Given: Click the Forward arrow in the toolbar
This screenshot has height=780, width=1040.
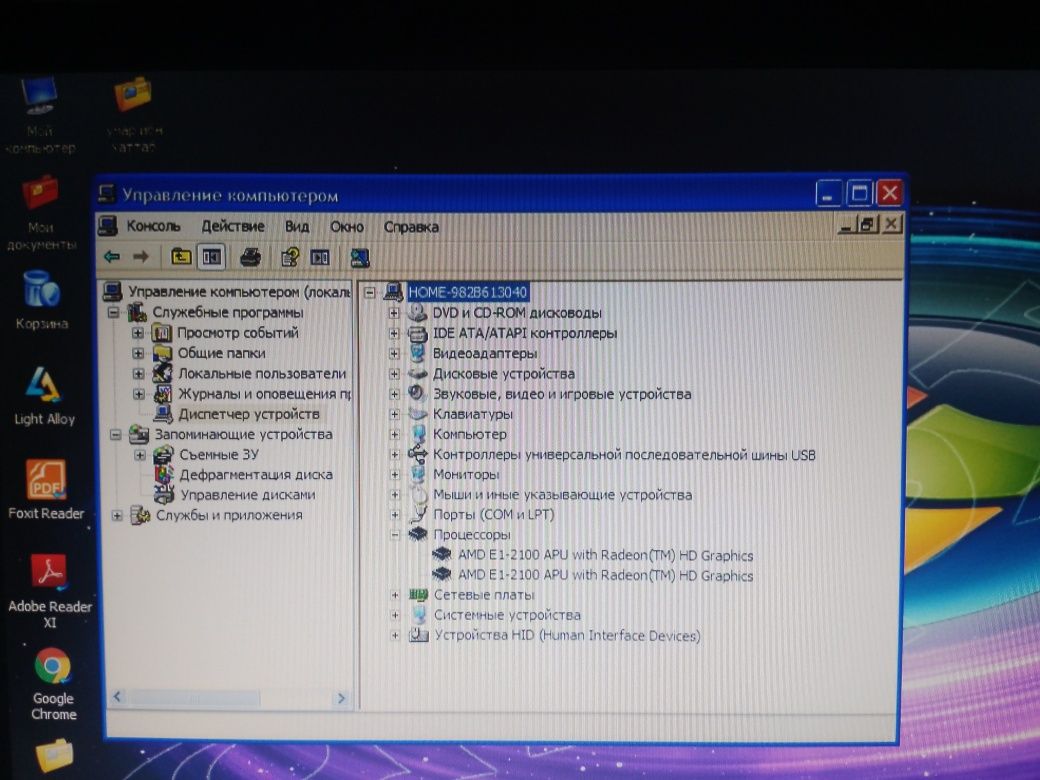Looking at the screenshot, I should (x=141, y=257).
